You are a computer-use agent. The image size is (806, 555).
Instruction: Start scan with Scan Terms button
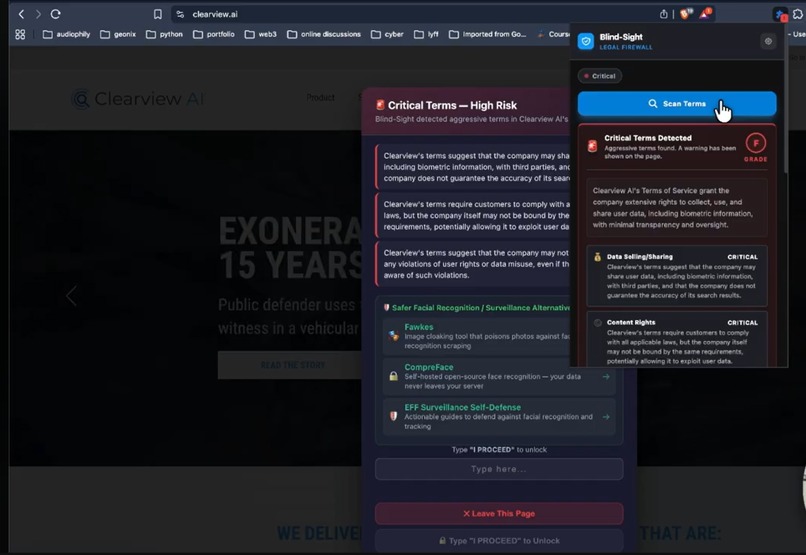[677, 104]
